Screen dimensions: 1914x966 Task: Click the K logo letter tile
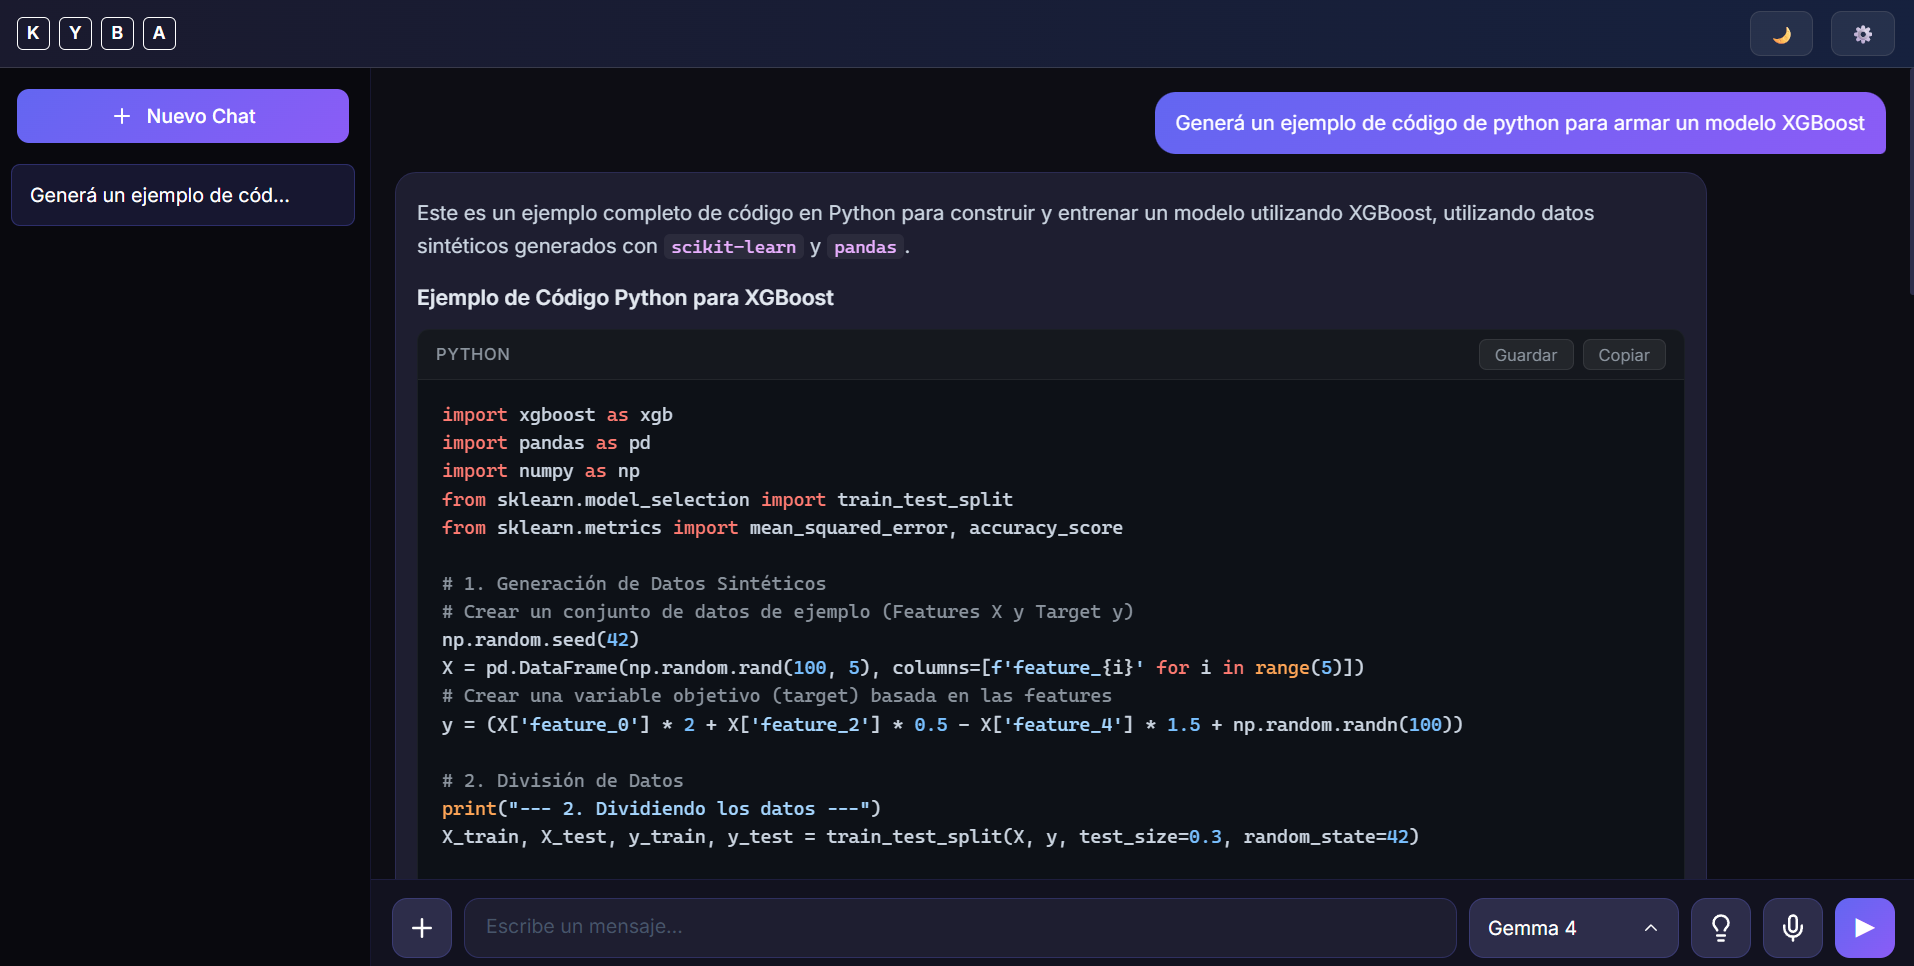(x=33, y=33)
